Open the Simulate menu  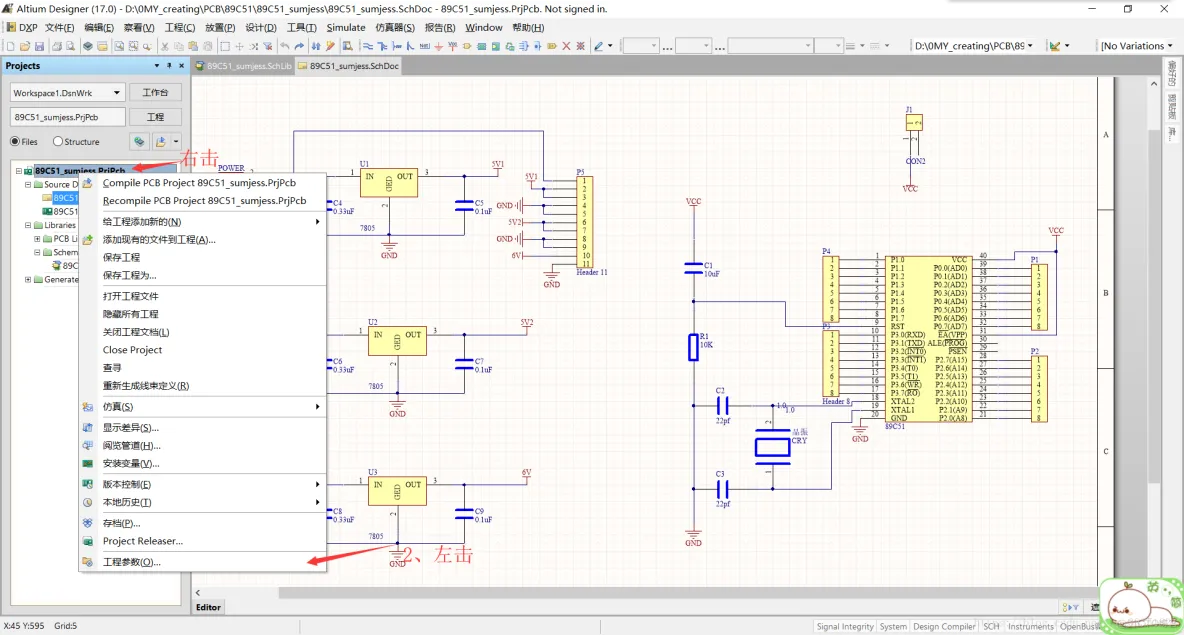click(x=346, y=27)
